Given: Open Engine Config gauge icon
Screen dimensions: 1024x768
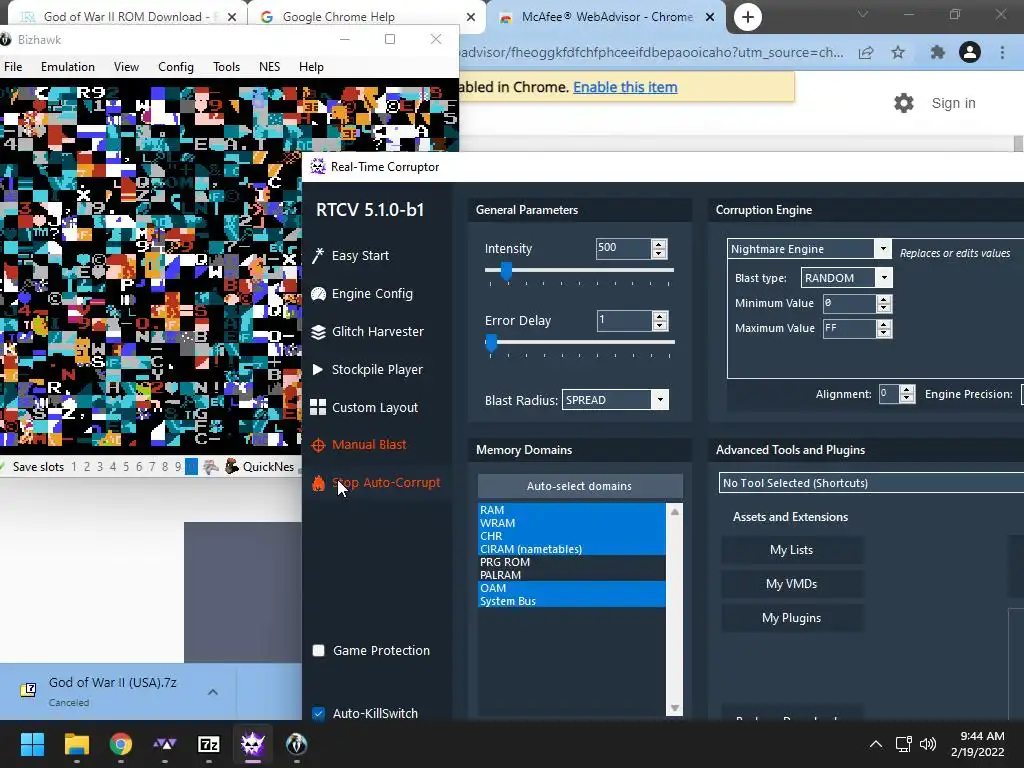Looking at the screenshot, I should [x=318, y=294].
